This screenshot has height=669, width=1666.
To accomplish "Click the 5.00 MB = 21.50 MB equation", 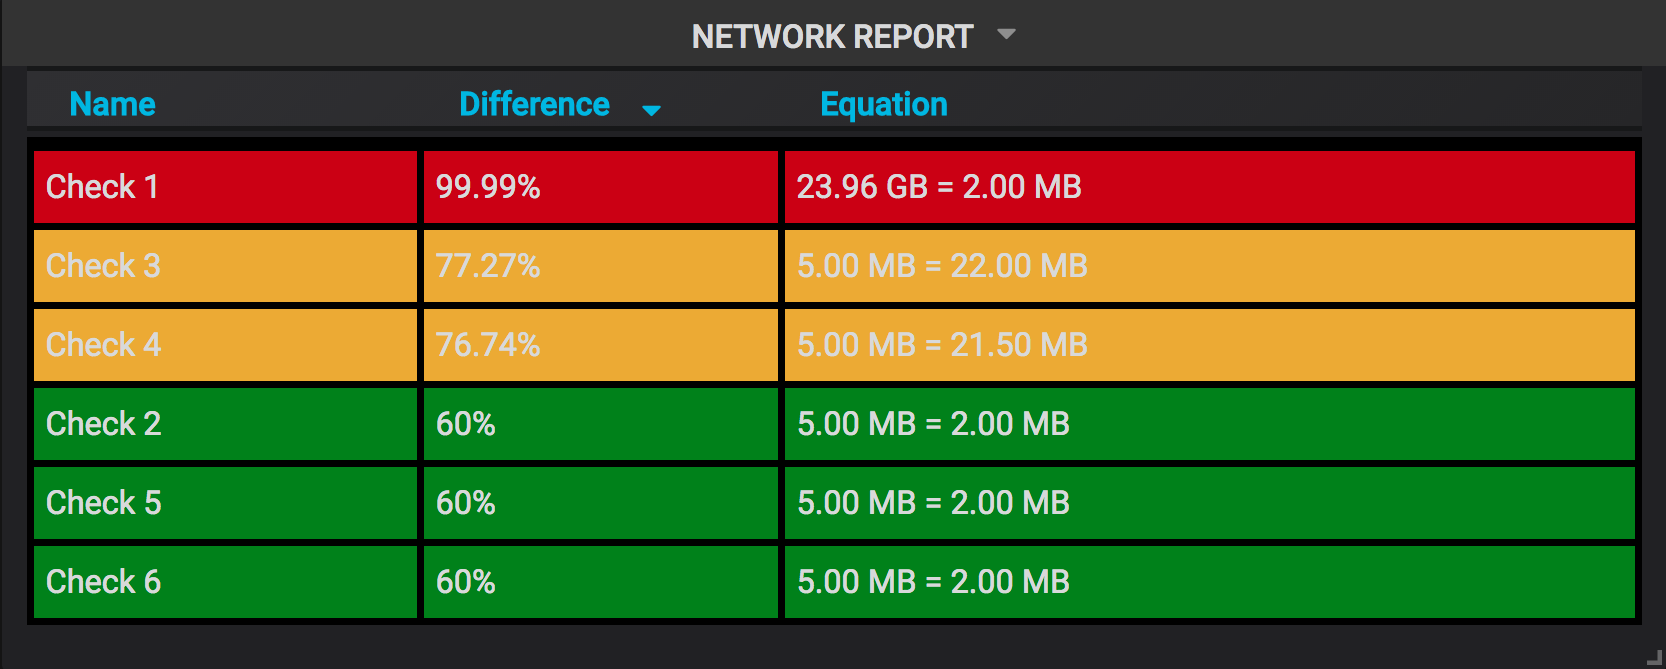I will tap(1210, 345).
